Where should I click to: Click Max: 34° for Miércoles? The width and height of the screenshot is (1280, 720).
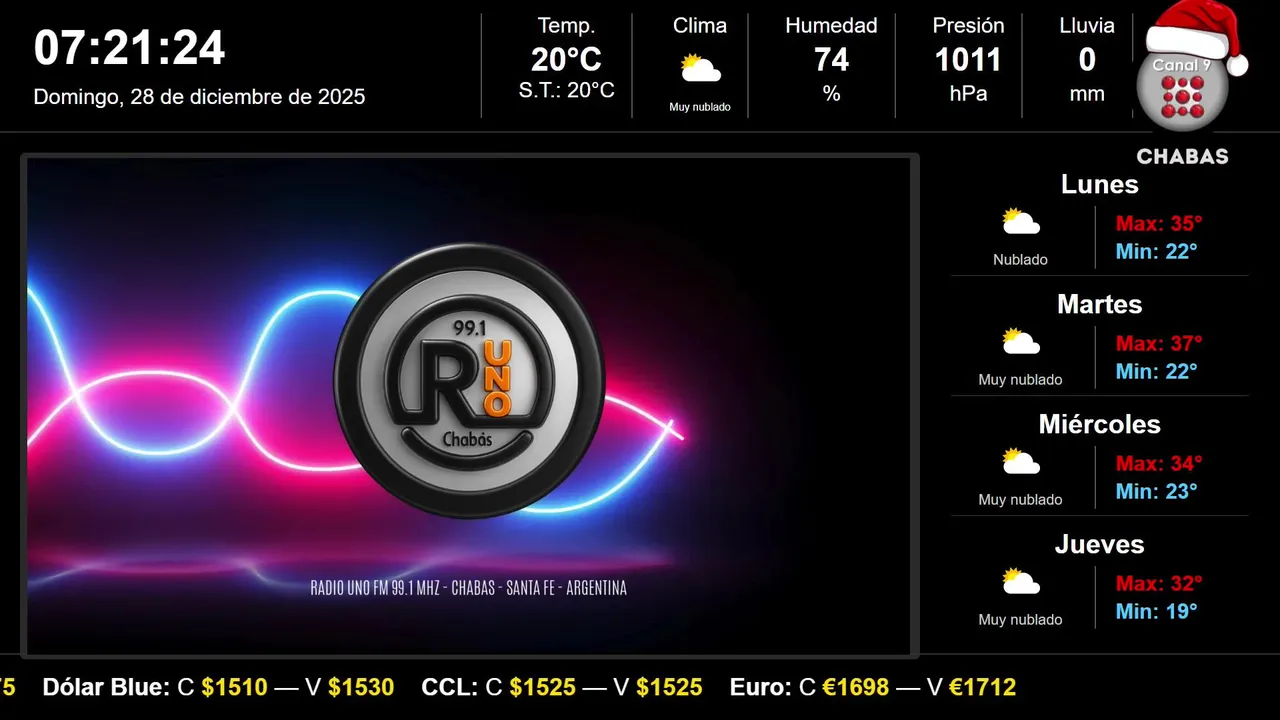[1159, 463]
